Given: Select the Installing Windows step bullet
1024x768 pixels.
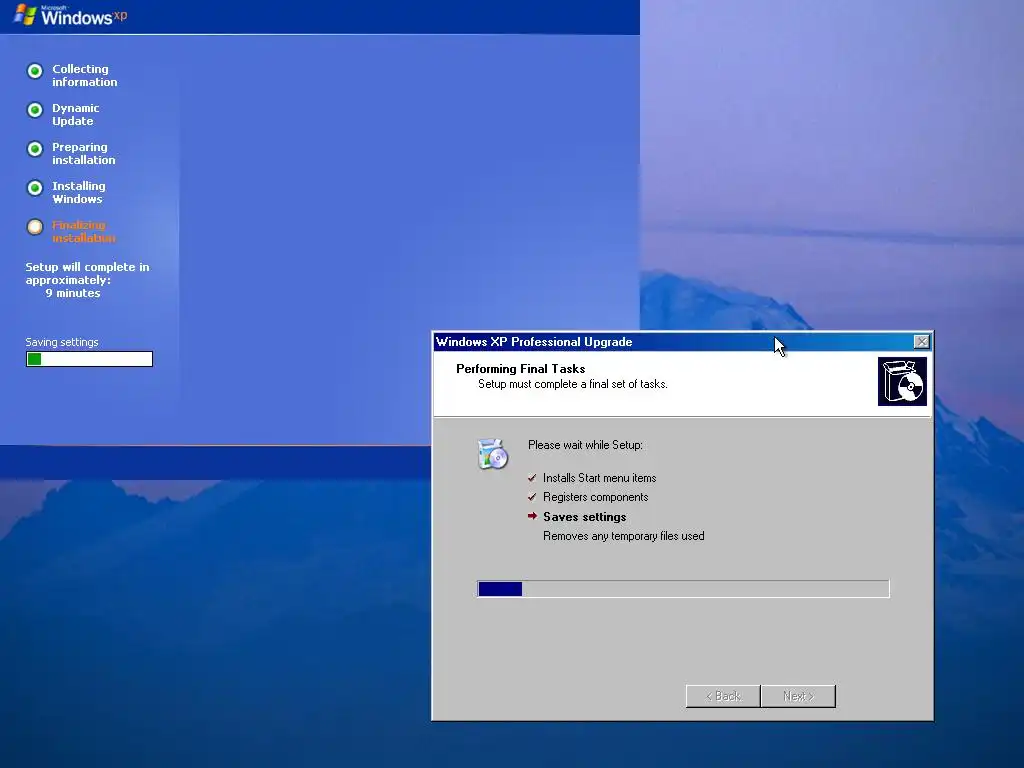Looking at the screenshot, I should 35,188.
